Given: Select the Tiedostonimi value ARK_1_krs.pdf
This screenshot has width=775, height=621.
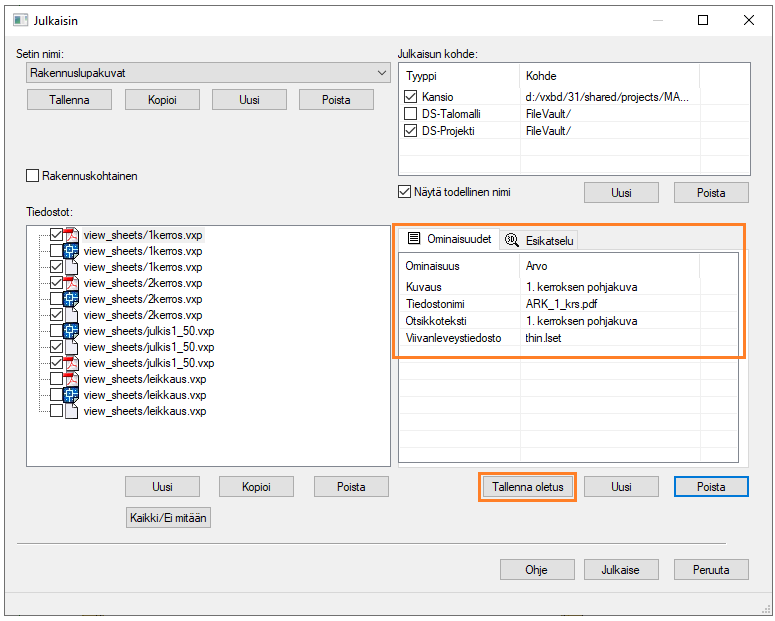Looking at the screenshot, I should point(560,304).
